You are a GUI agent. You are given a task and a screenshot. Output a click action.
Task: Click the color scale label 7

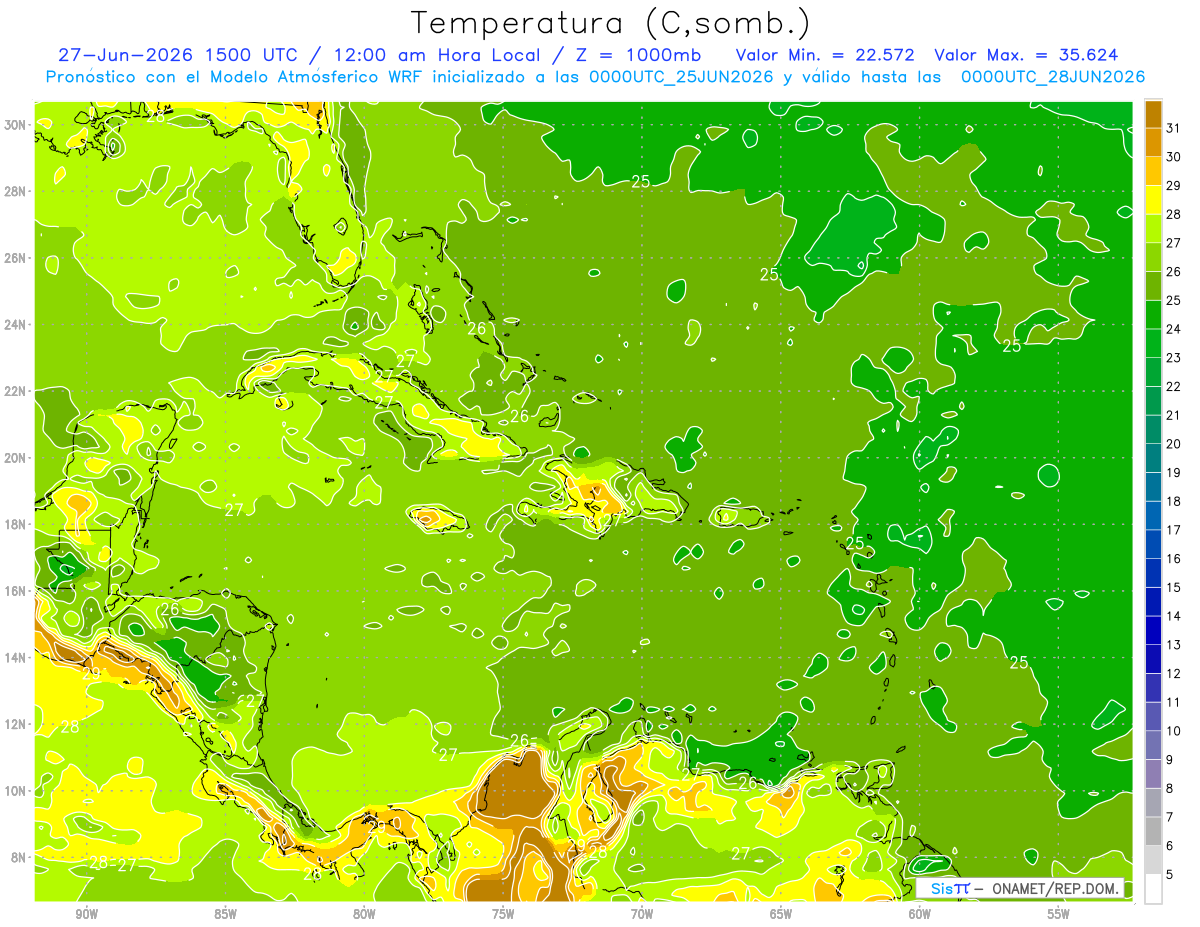pos(1170,817)
